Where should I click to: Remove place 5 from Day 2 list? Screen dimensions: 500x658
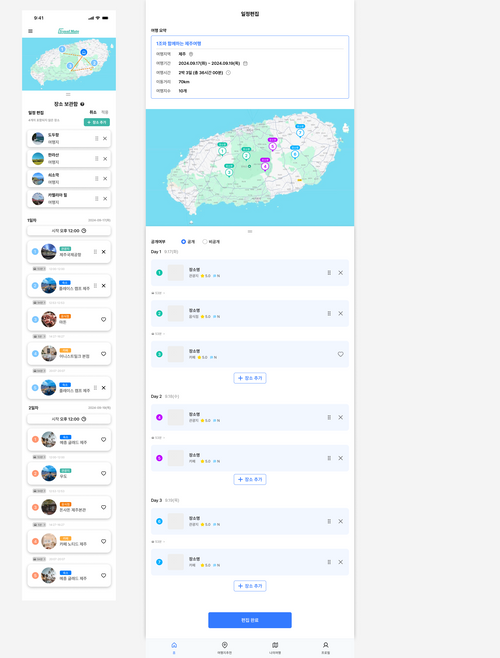(340, 458)
